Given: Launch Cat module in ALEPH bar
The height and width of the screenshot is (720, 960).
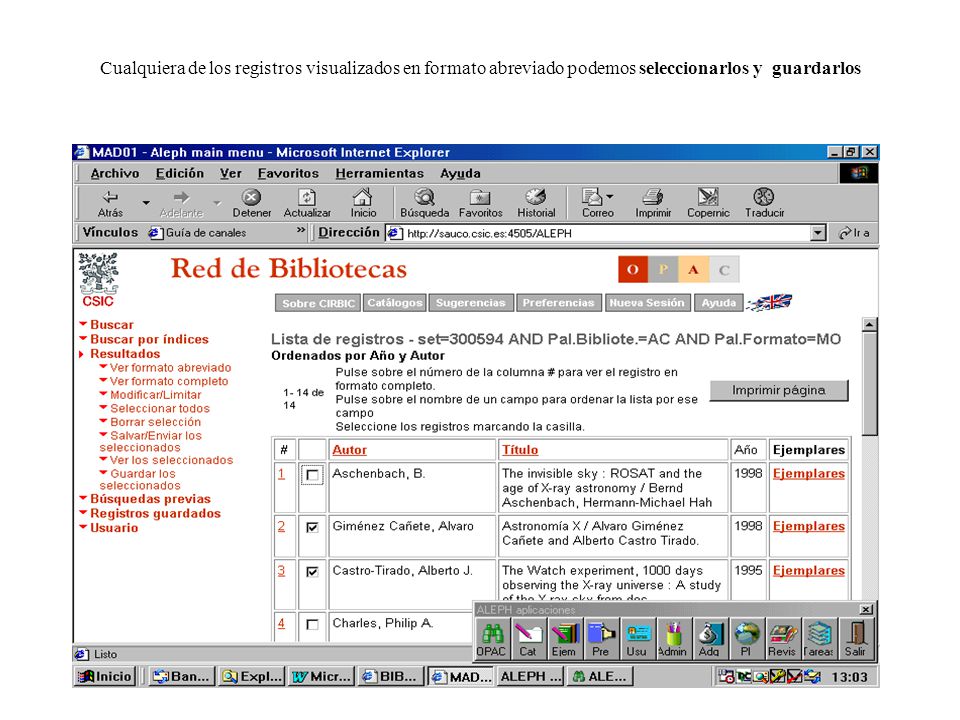Looking at the screenshot, I should [528, 639].
